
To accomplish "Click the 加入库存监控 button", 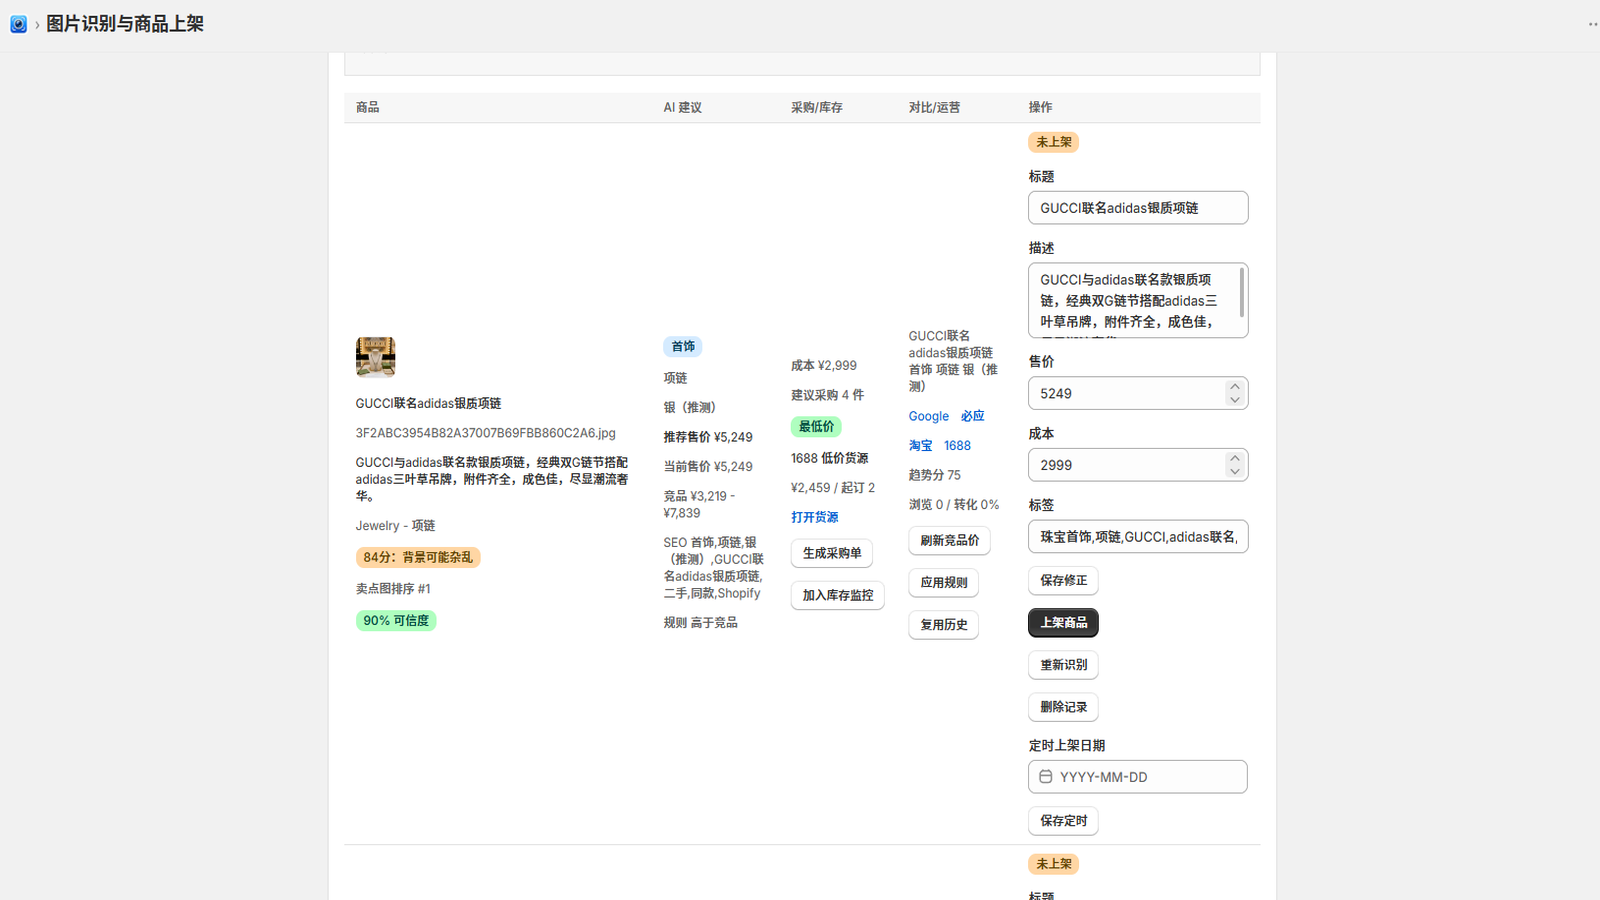I will pos(838,595).
